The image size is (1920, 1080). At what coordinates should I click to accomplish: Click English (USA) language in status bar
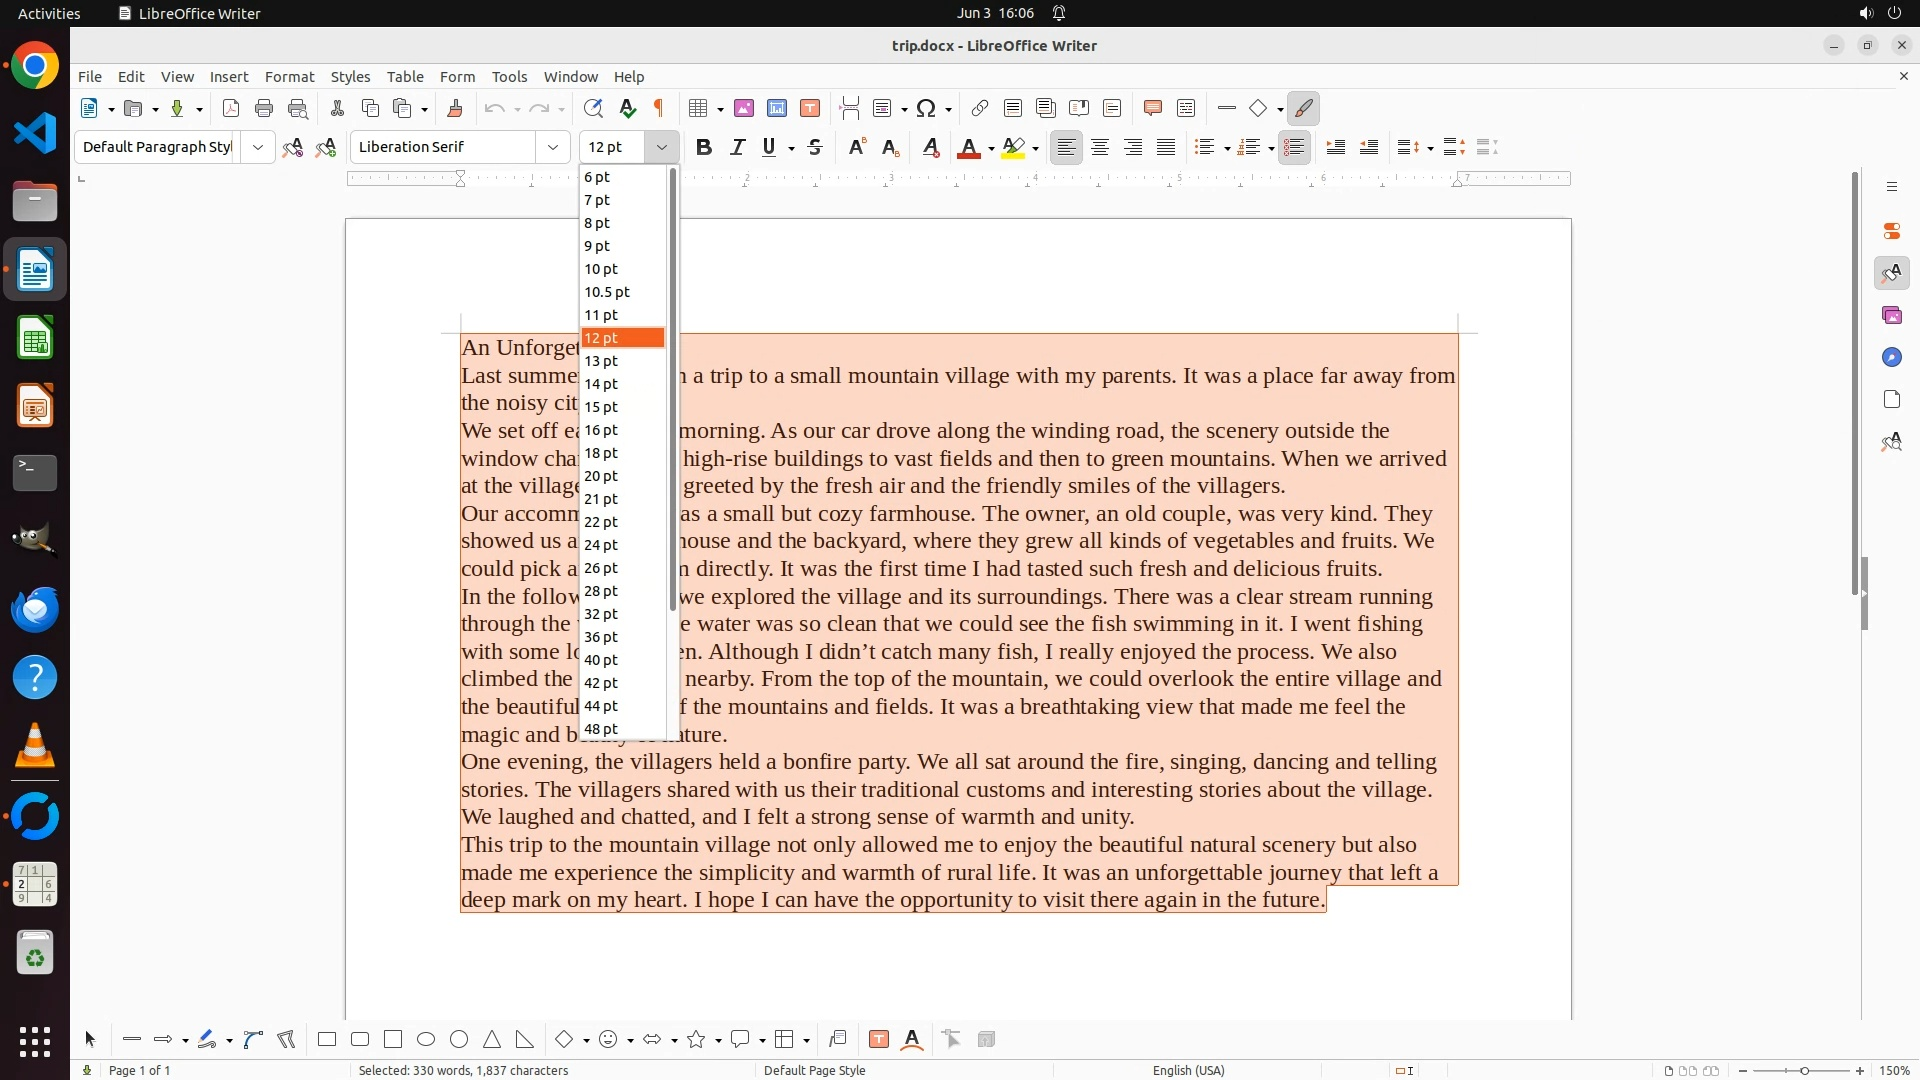[x=1188, y=1070]
